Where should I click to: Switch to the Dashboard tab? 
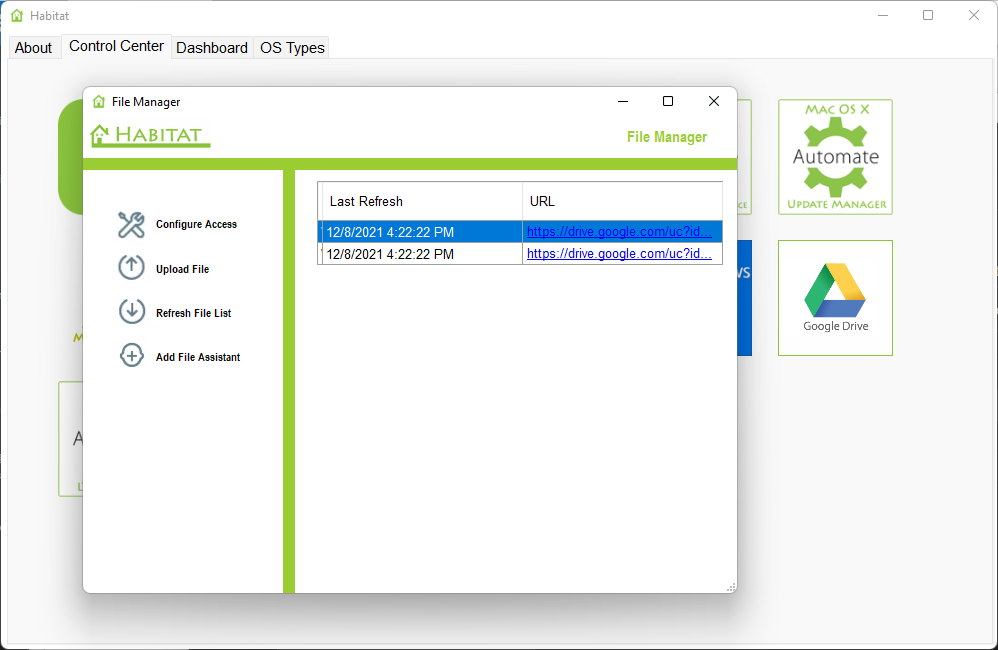(212, 48)
